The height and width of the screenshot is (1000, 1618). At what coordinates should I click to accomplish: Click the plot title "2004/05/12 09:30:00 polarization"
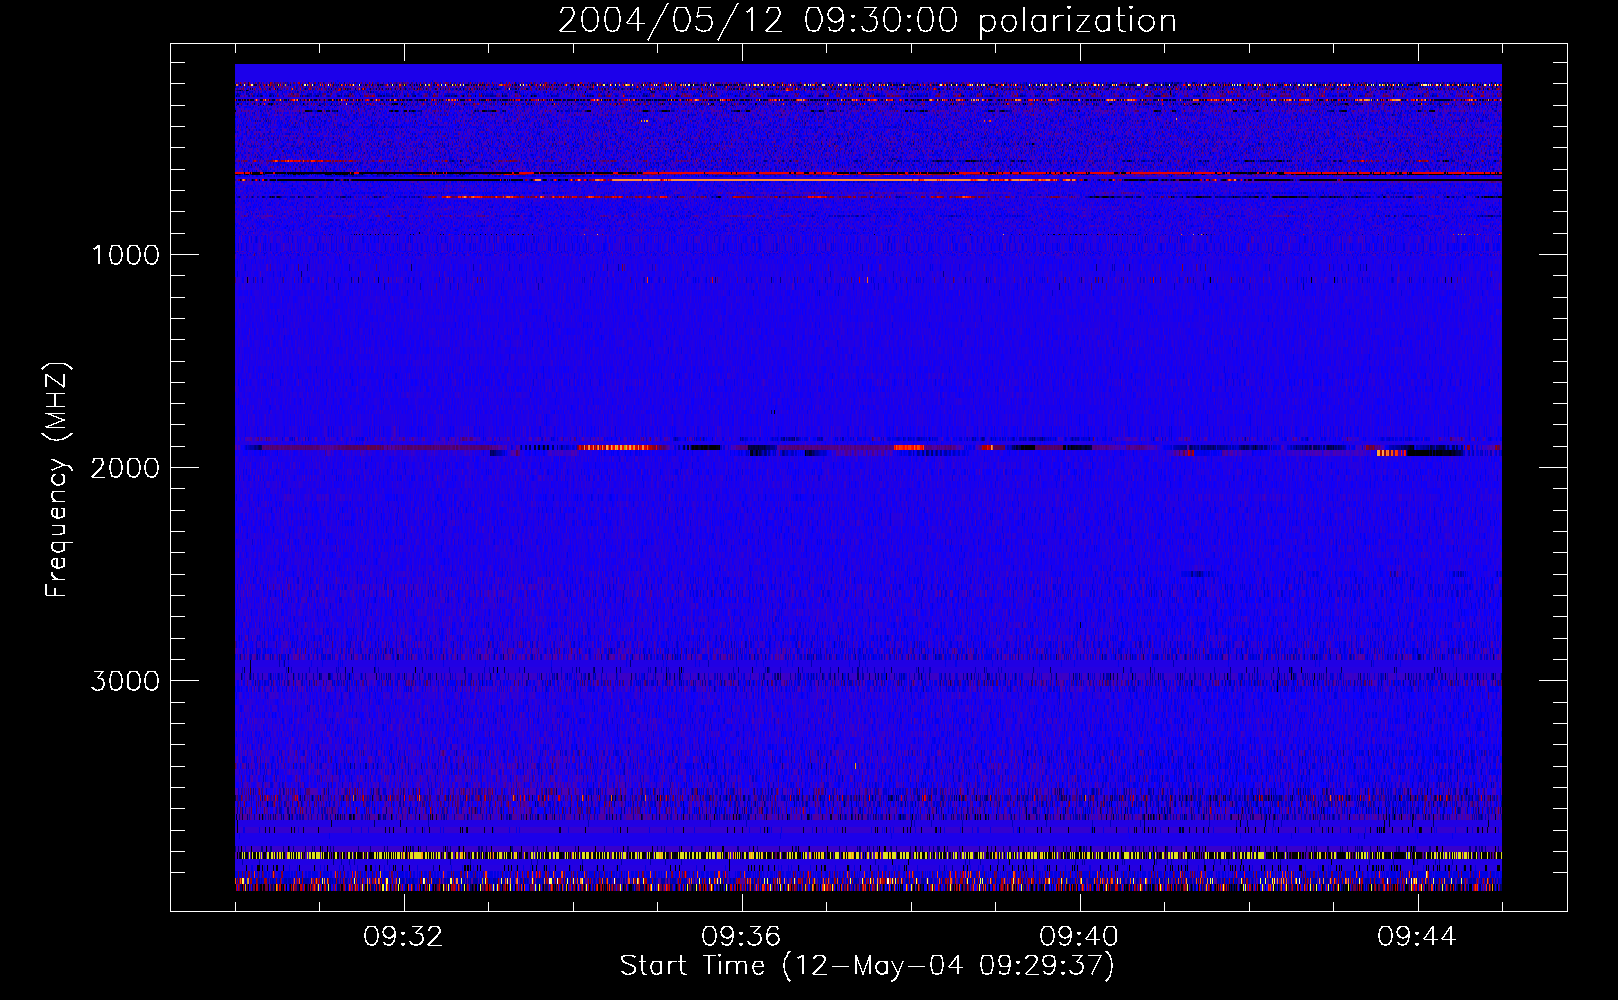(867, 21)
